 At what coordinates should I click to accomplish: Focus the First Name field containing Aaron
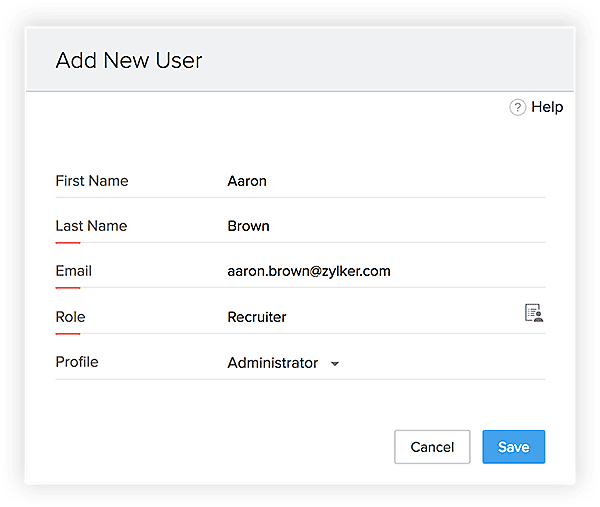click(386, 181)
